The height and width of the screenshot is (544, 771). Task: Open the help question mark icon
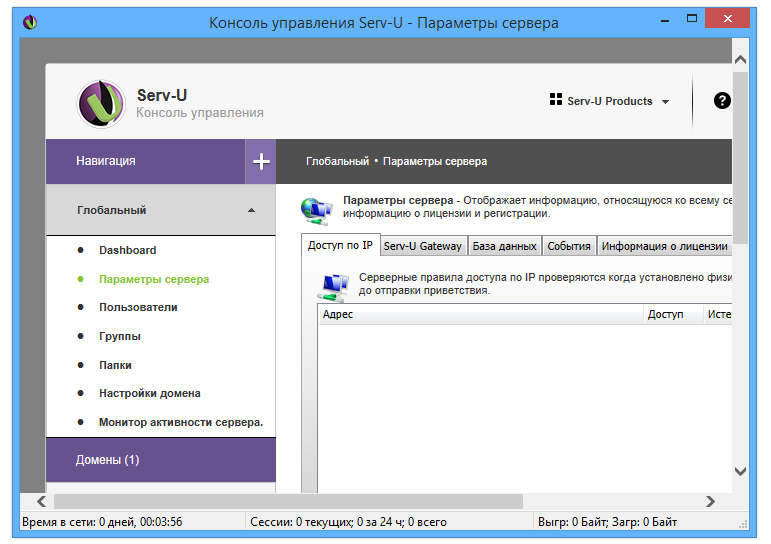coord(722,101)
